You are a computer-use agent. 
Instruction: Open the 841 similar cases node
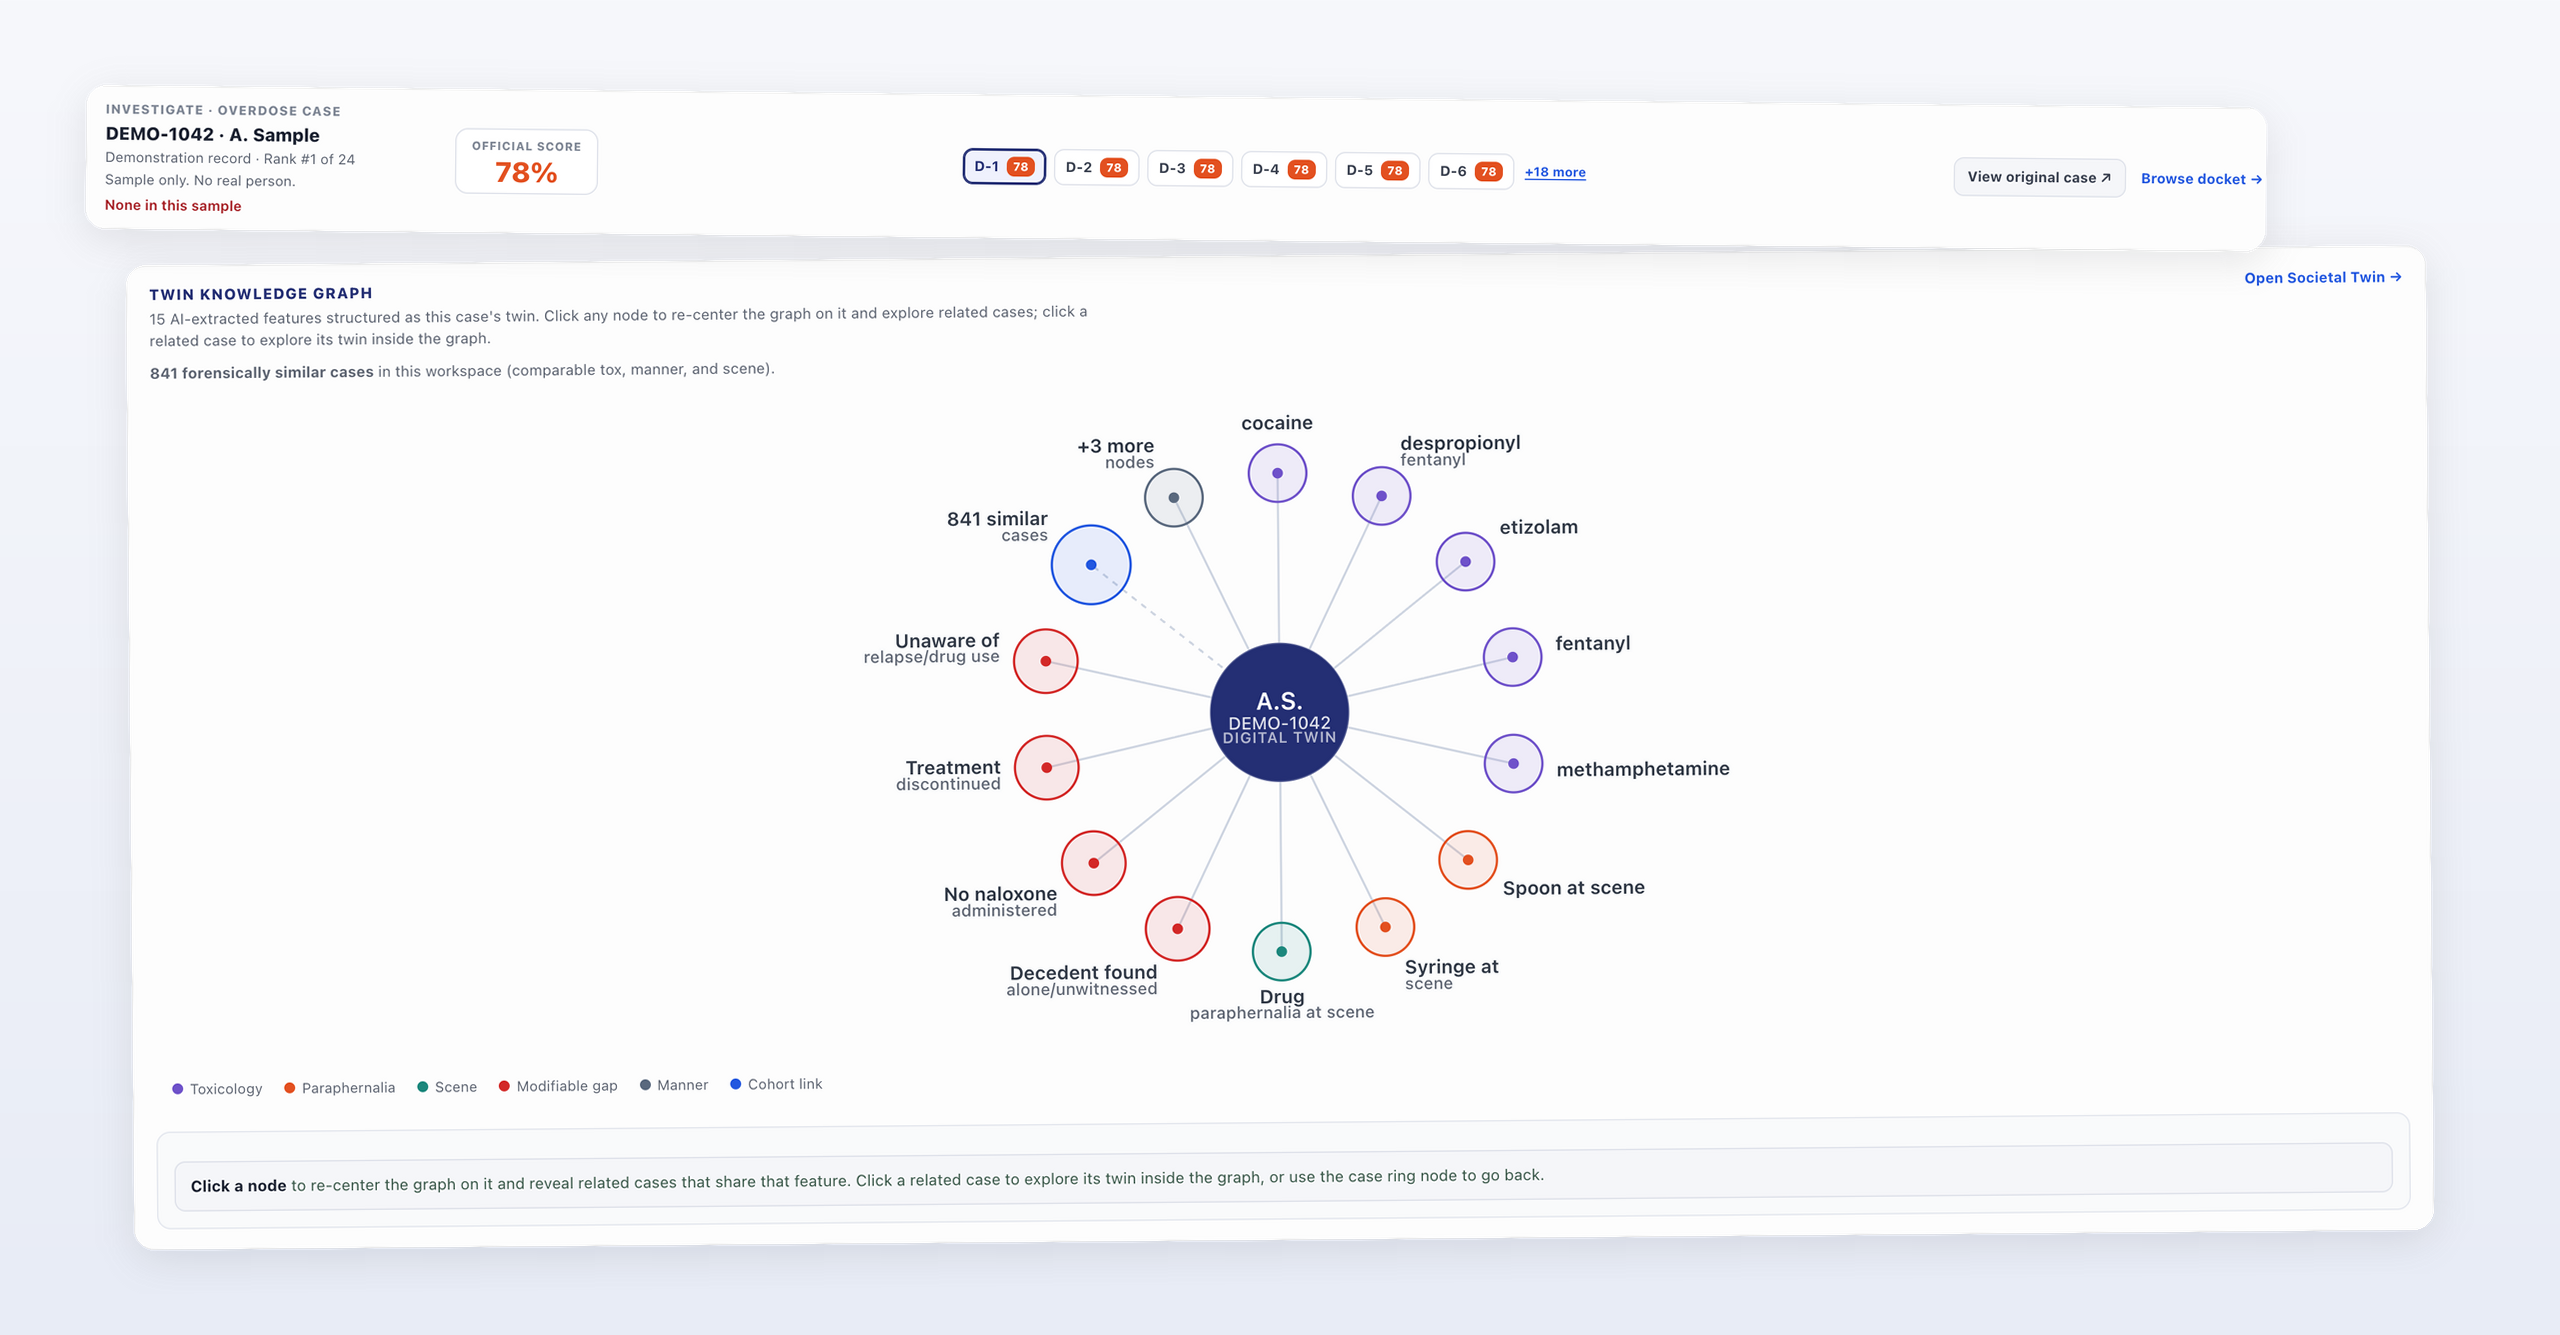[x=1090, y=565]
